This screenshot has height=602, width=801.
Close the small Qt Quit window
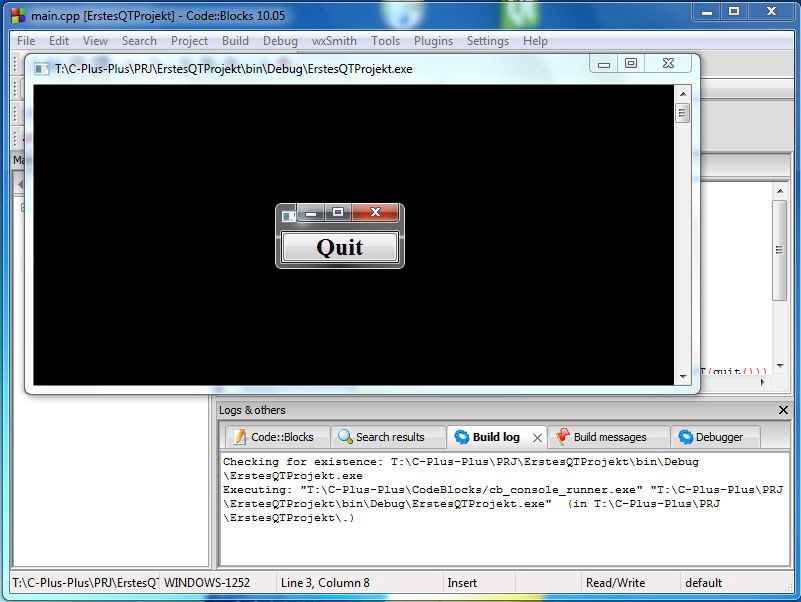(x=375, y=212)
